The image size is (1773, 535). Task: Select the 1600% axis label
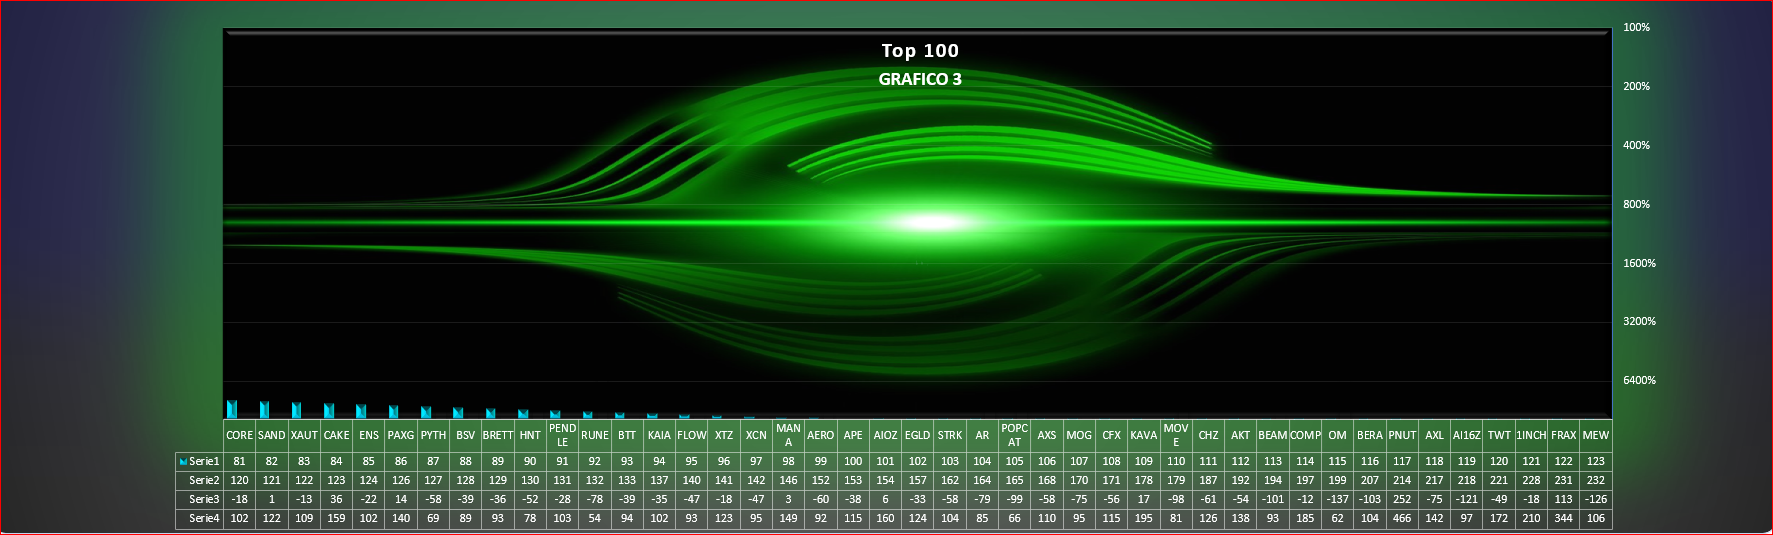tap(1639, 264)
